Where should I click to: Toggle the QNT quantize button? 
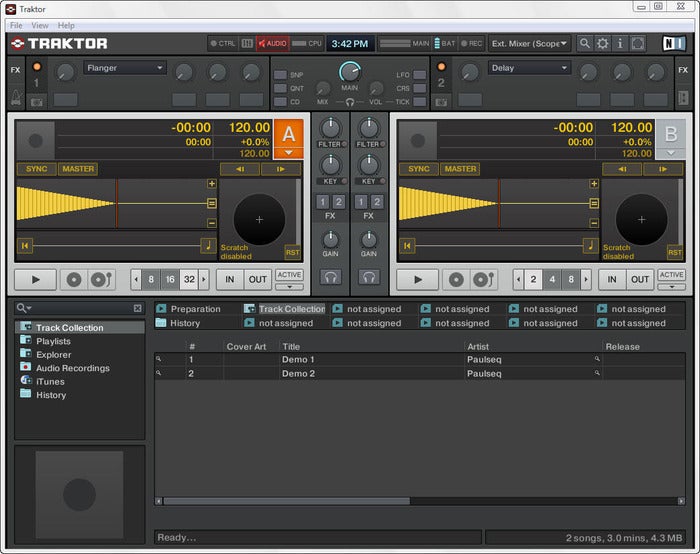(x=280, y=88)
